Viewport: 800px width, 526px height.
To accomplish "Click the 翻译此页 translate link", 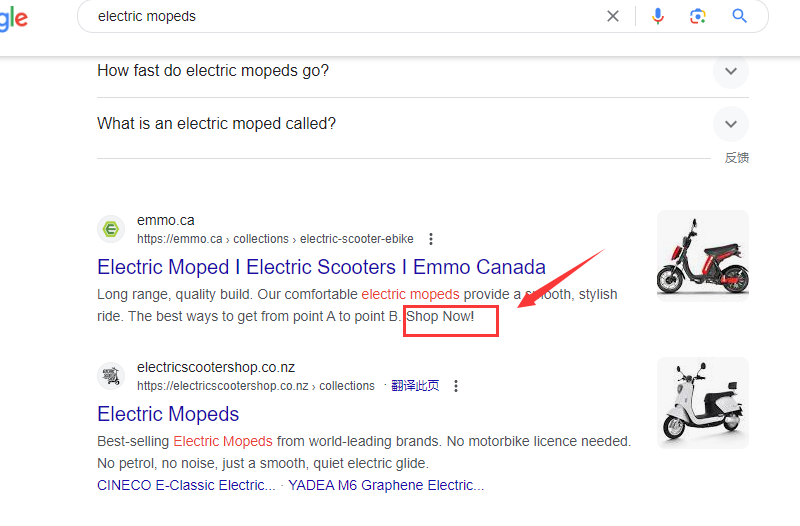I will (x=415, y=386).
